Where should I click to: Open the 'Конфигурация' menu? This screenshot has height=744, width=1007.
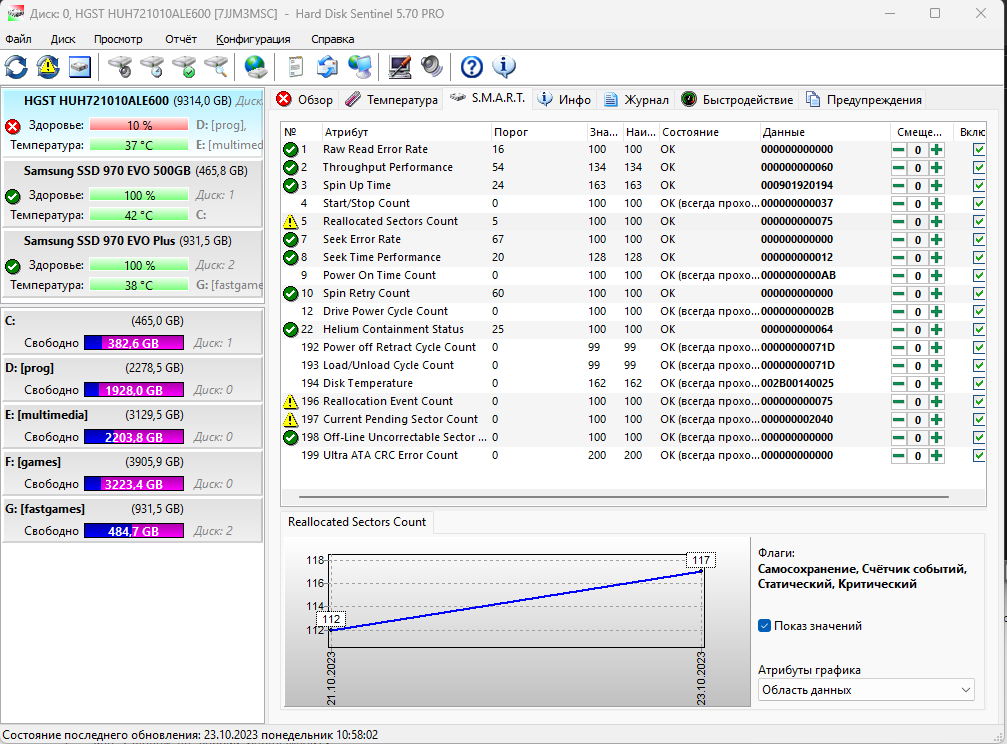(253, 39)
